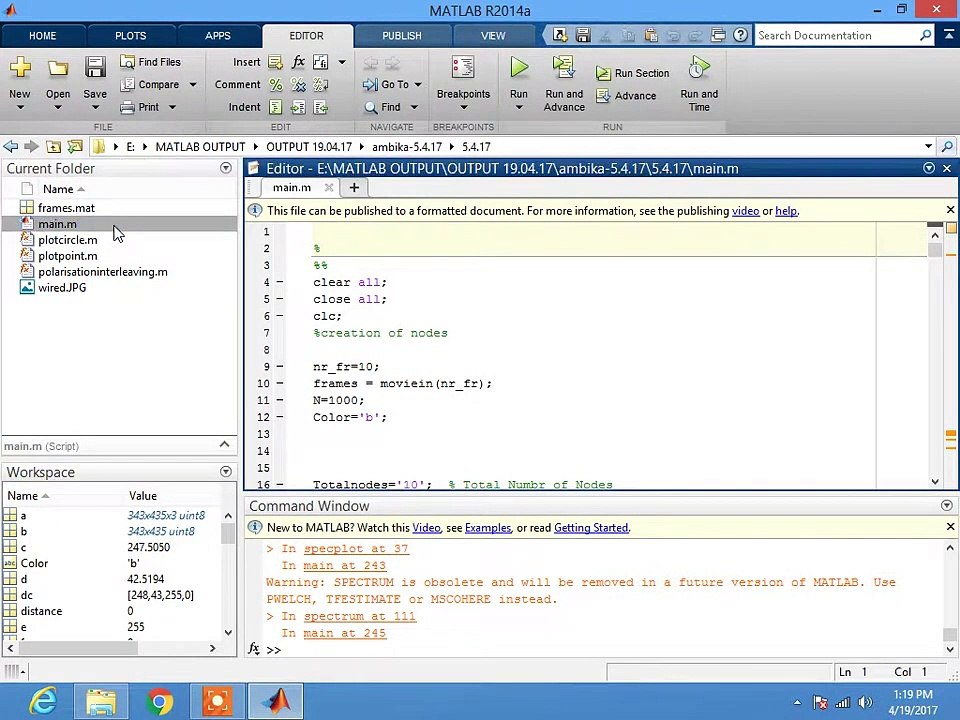This screenshot has width=960, height=720.
Task: Click specplot at 37 error link
Action: 356,549
